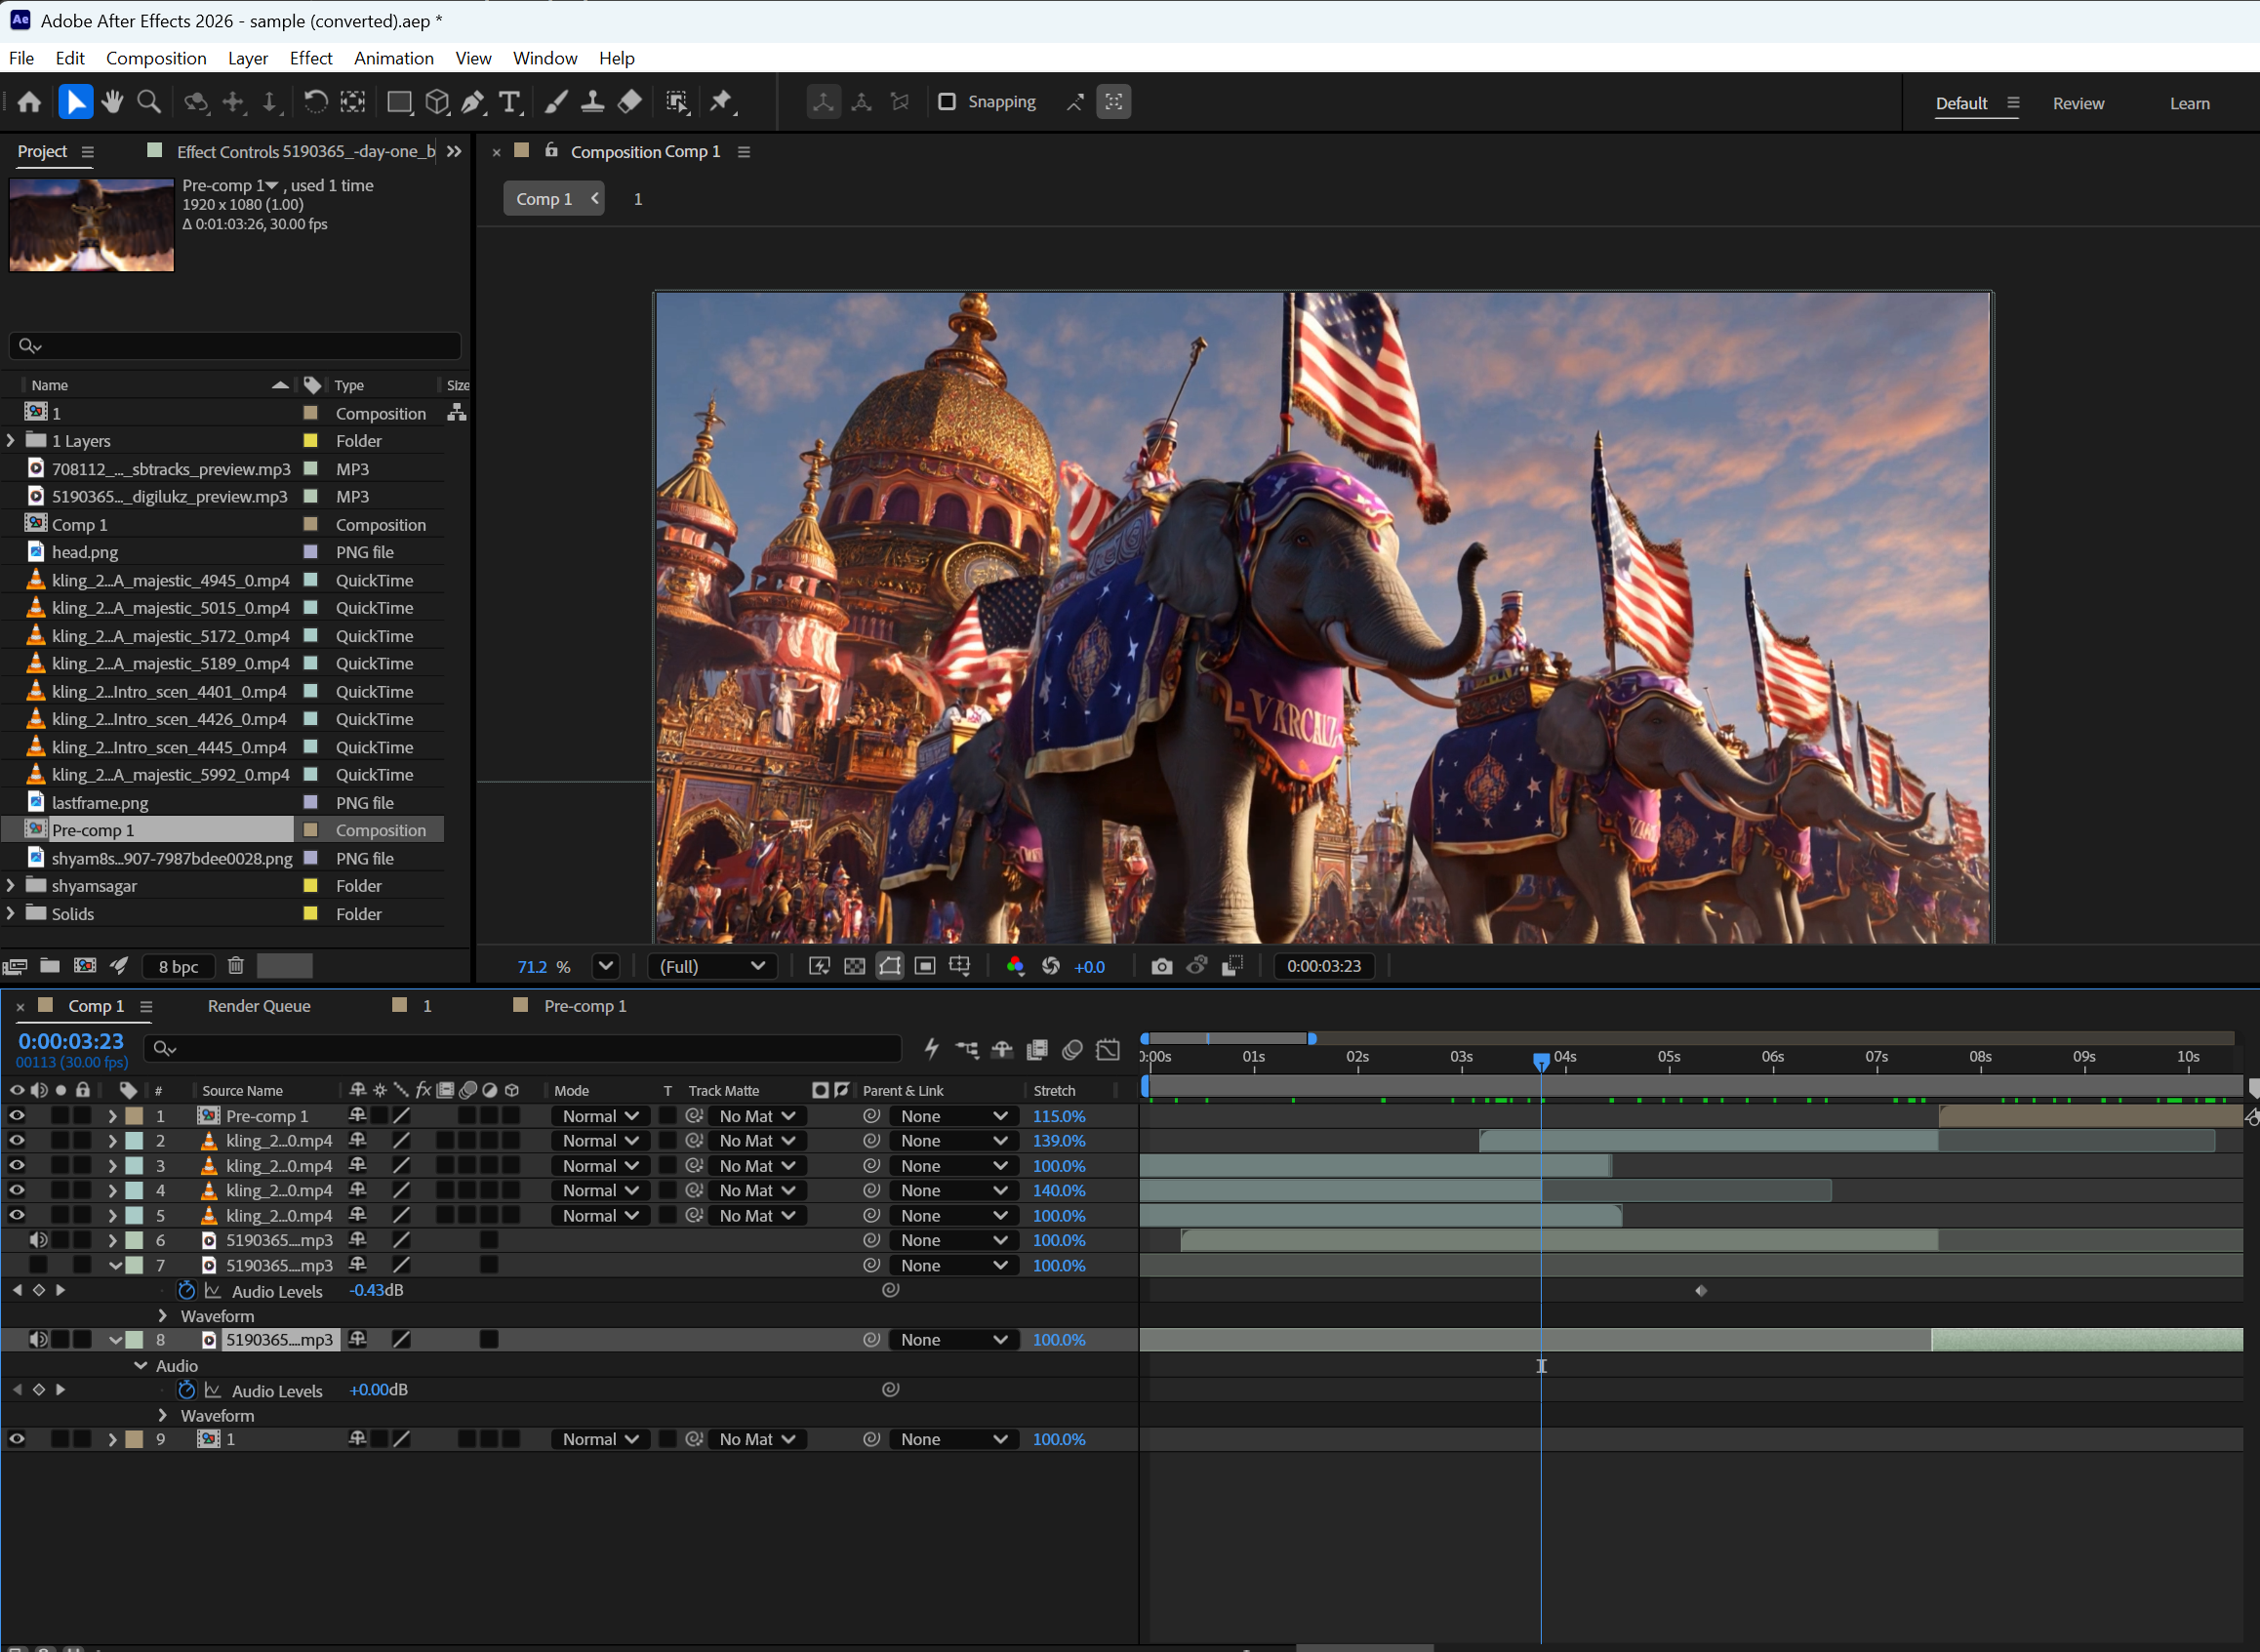Open the Effect menu
Image resolution: width=2260 pixels, height=1652 pixels.
[x=311, y=58]
